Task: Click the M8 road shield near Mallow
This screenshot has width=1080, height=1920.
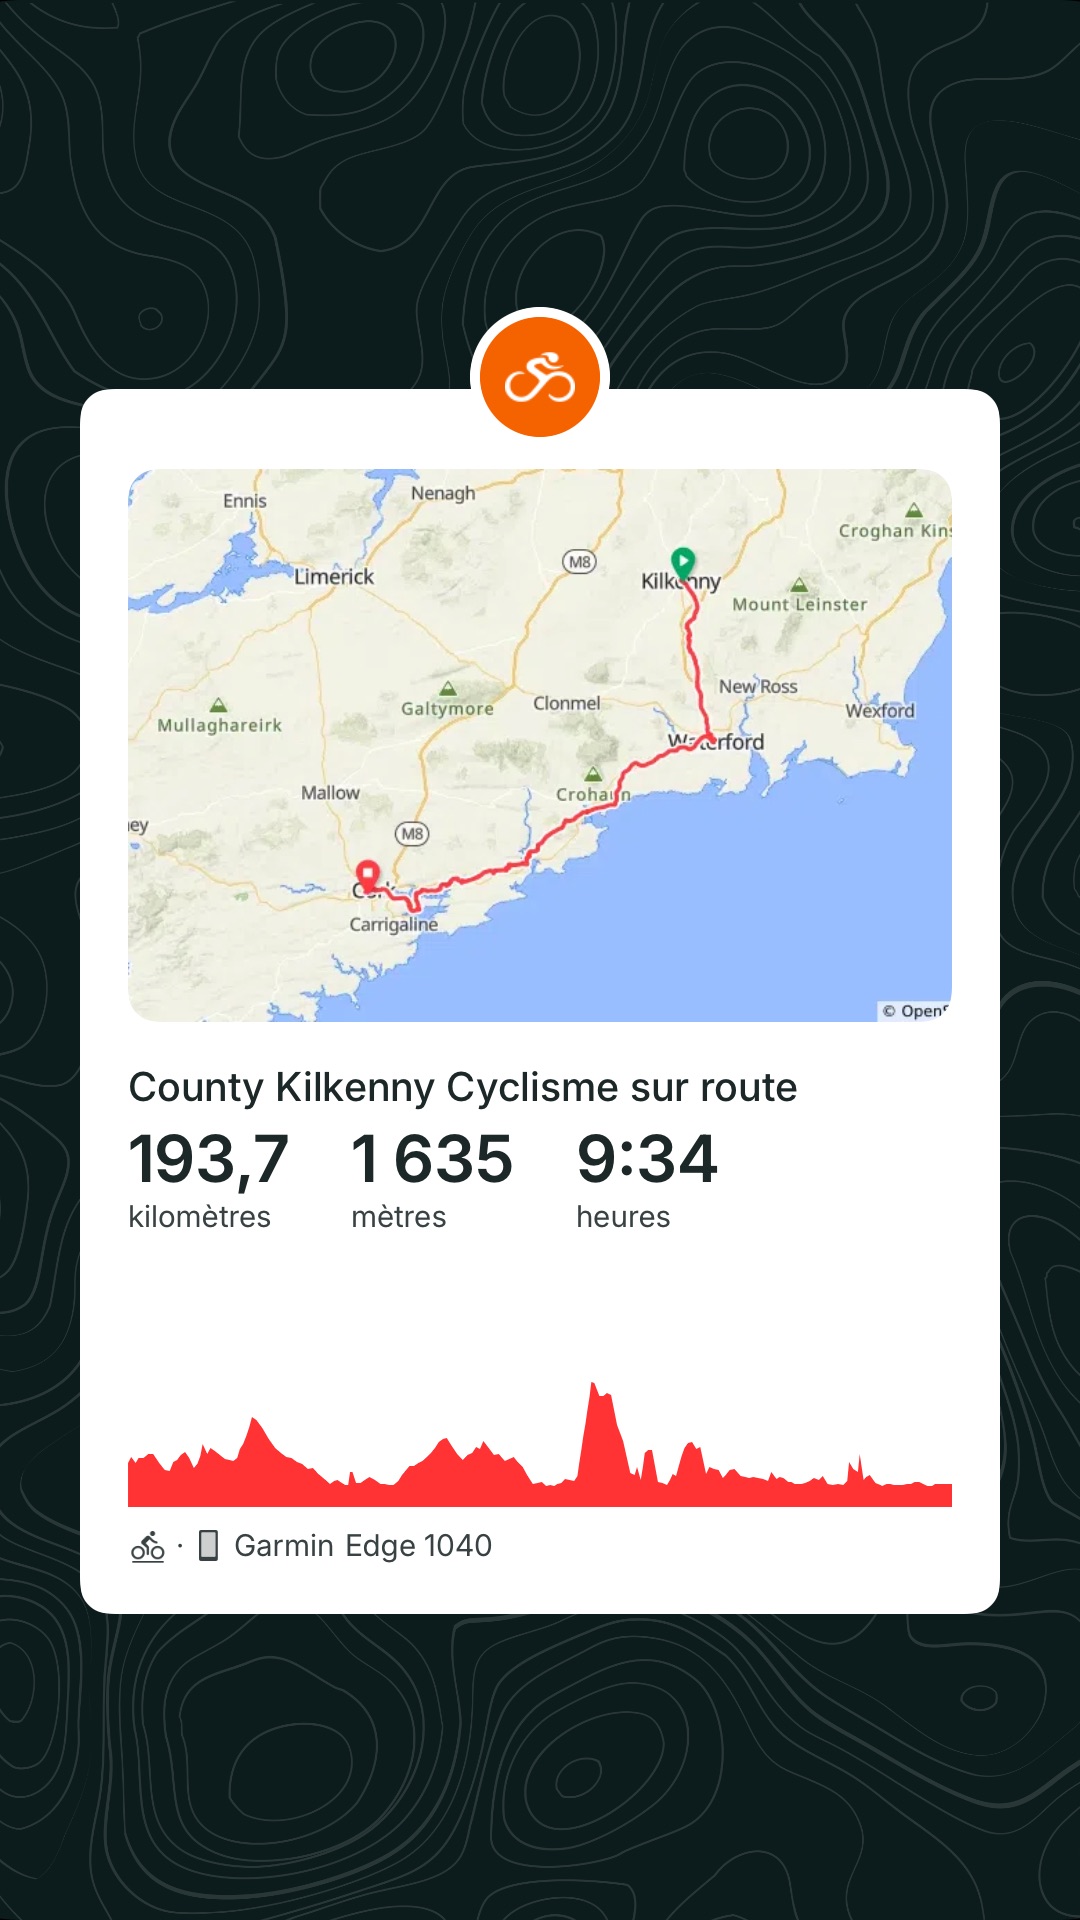Action: [x=412, y=833]
